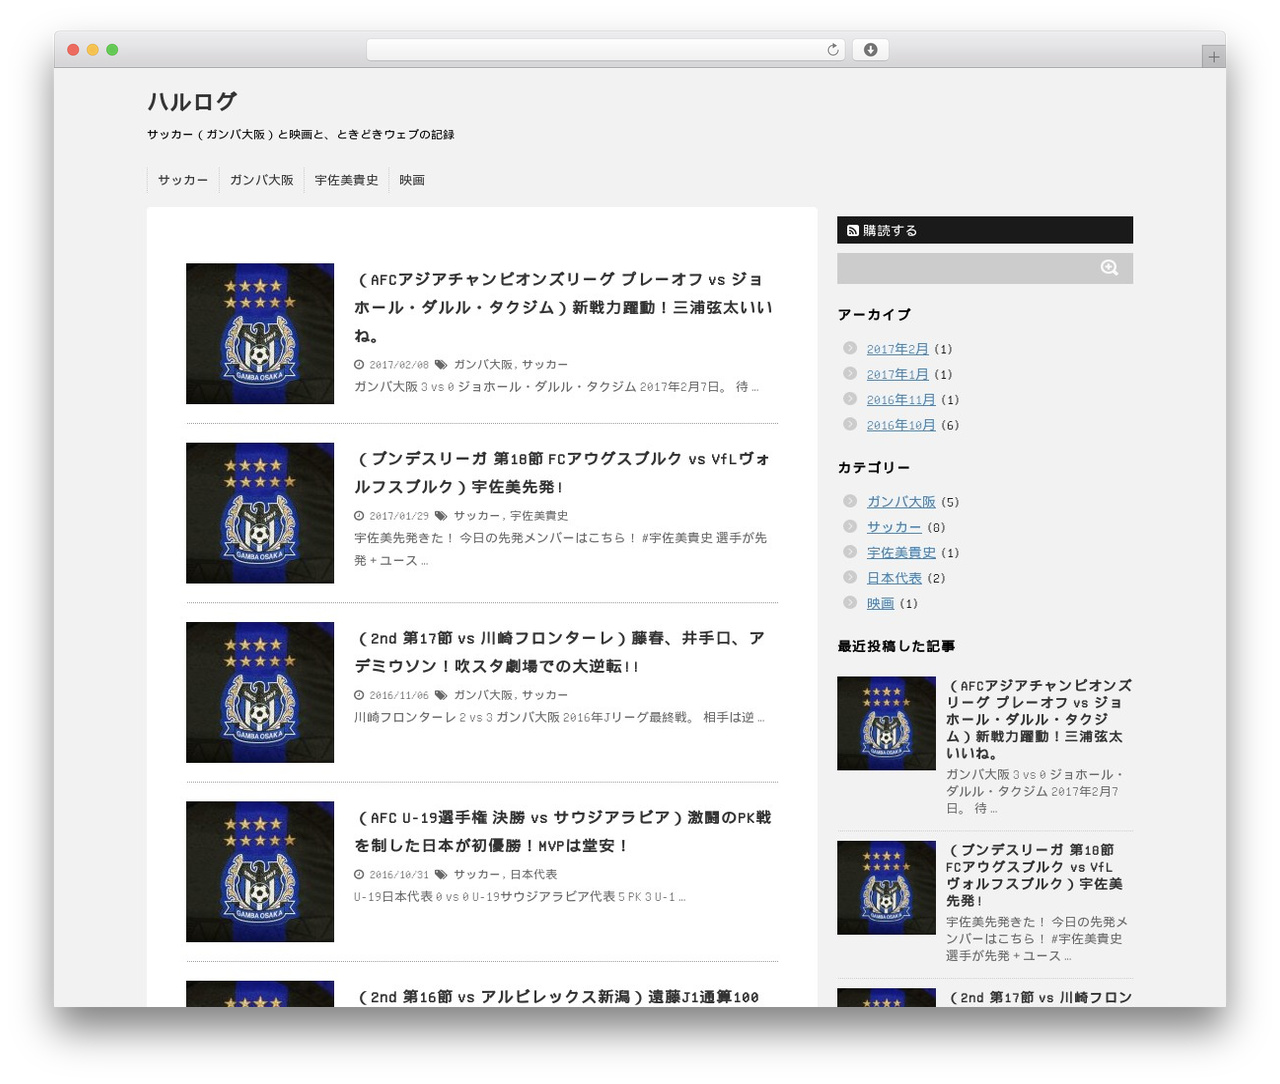Open the 2017年2月 archive link
The height and width of the screenshot is (1084, 1280).
(898, 349)
